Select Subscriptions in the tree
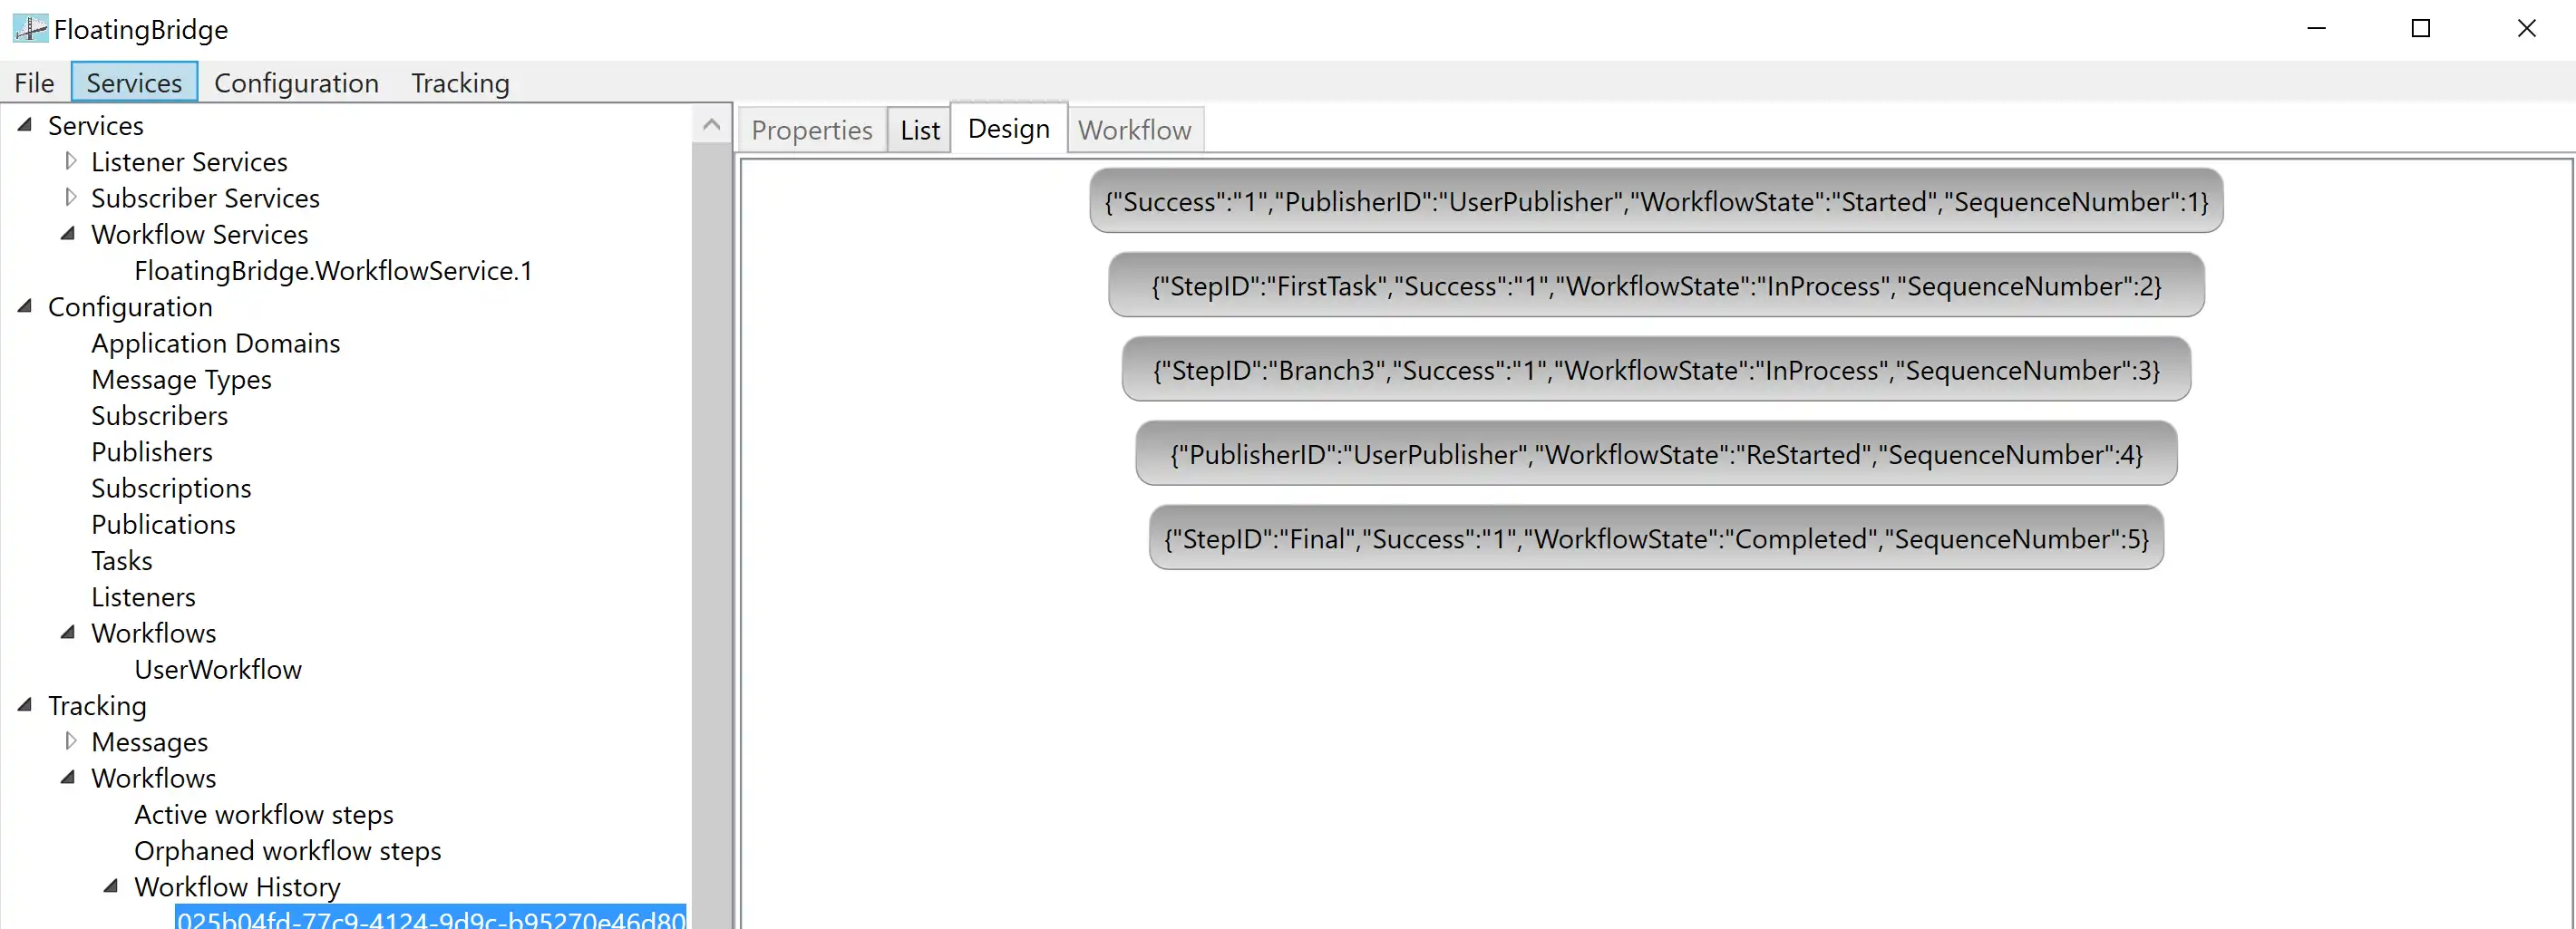This screenshot has height=929, width=2576. point(171,488)
